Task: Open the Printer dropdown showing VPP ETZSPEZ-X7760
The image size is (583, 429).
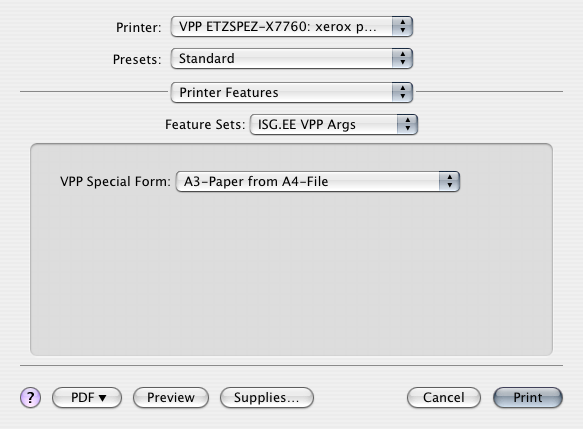Action: (292, 26)
